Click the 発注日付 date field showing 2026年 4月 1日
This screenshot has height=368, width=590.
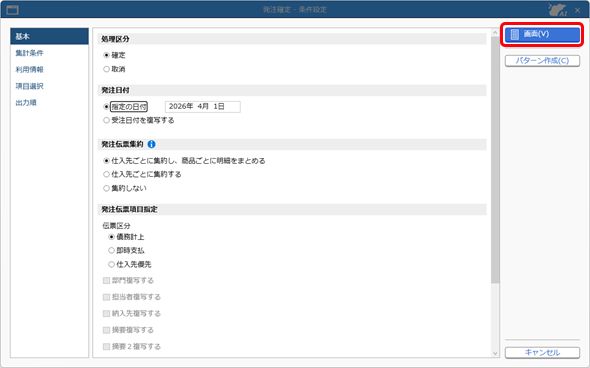(x=202, y=107)
